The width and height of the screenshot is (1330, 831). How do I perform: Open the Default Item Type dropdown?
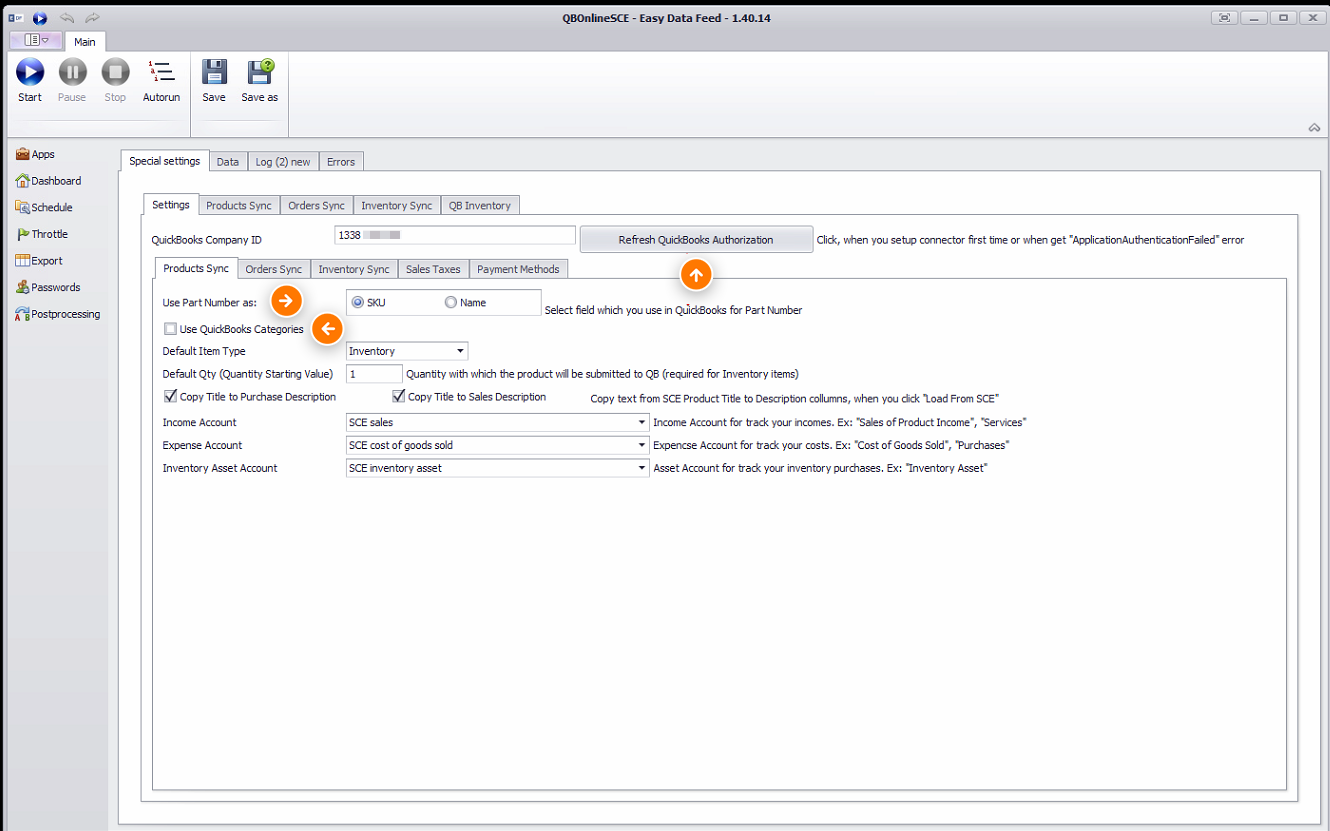[407, 351]
